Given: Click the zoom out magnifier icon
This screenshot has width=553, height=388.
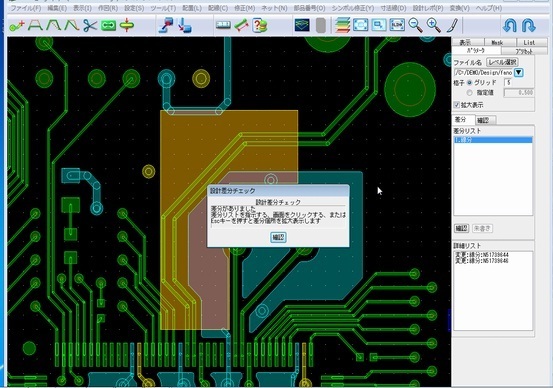Looking at the screenshot, I should coord(415,25).
